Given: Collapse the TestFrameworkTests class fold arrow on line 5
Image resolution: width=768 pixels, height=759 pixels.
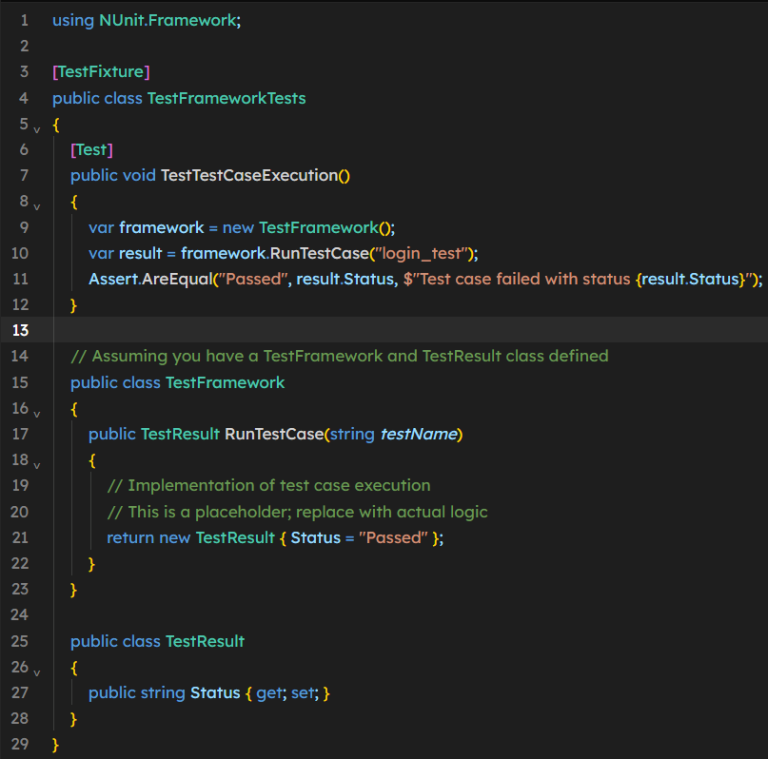Looking at the screenshot, I should tap(37, 129).
